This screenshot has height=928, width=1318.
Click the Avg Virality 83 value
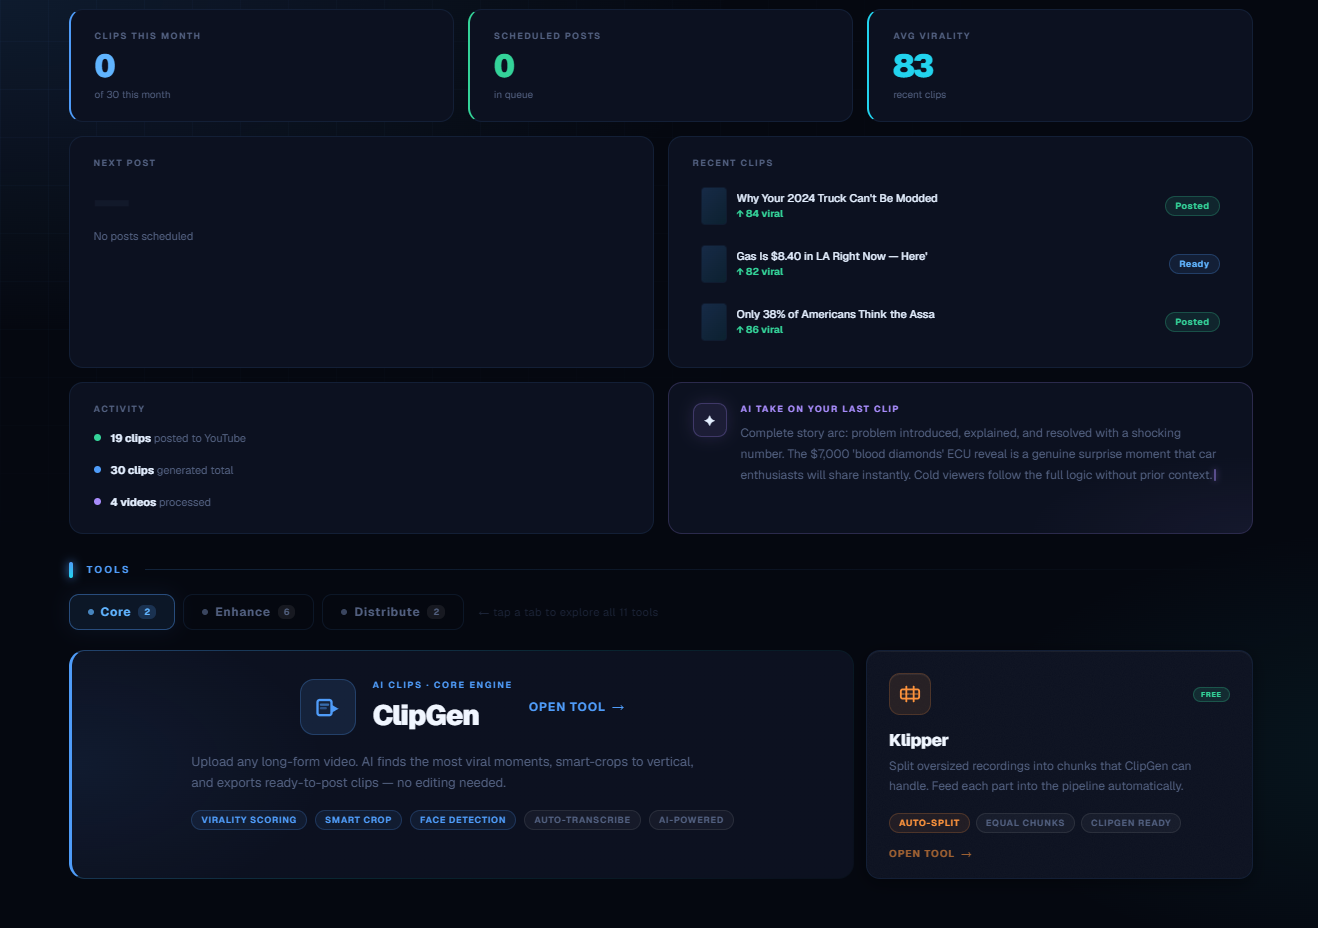(913, 66)
